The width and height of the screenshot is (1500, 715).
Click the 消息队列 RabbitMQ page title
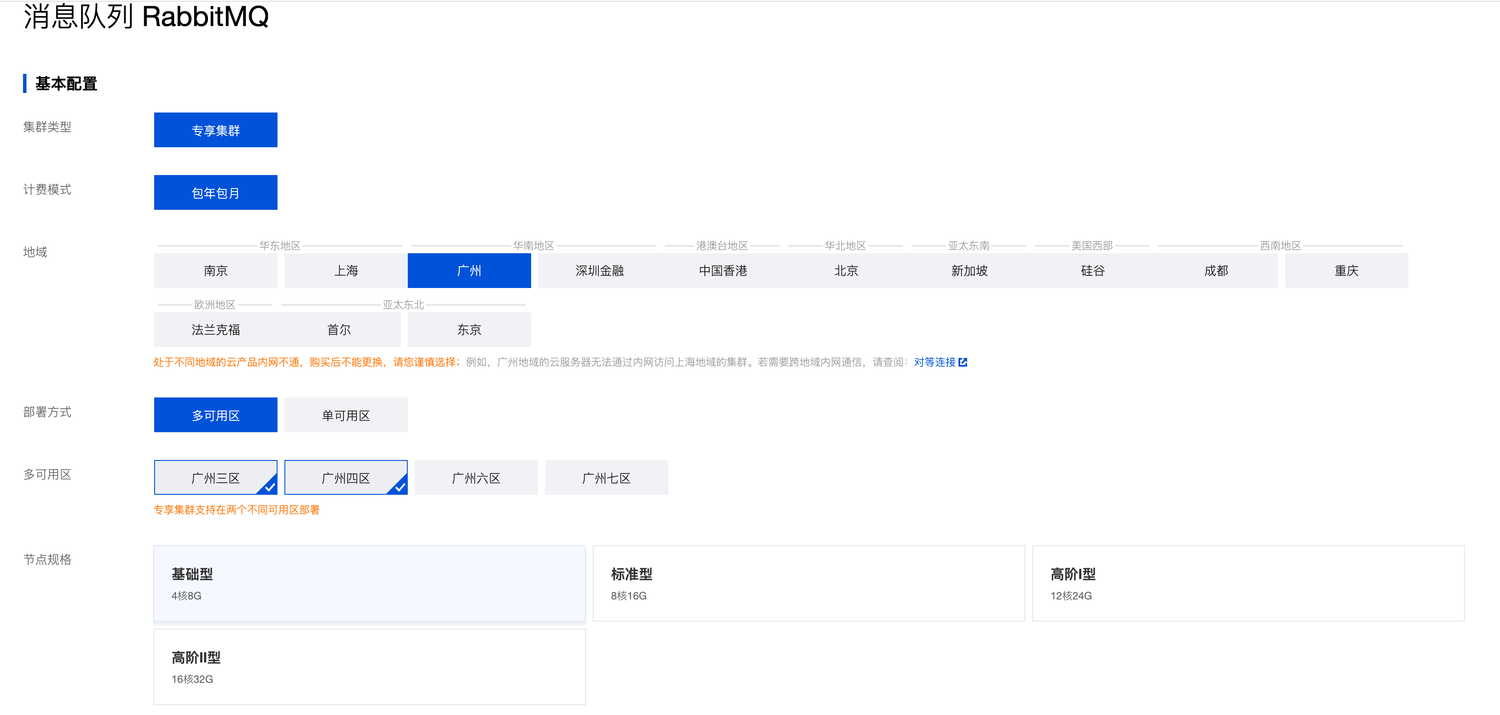[x=146, y=17]
